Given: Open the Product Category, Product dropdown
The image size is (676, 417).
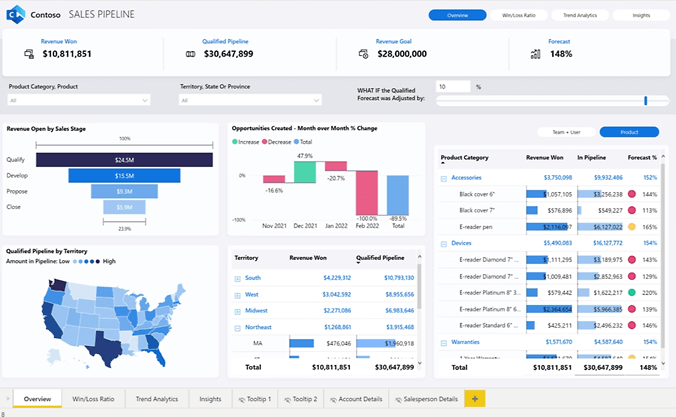Looking at the screenshot, I should click(x=79, y=100).
